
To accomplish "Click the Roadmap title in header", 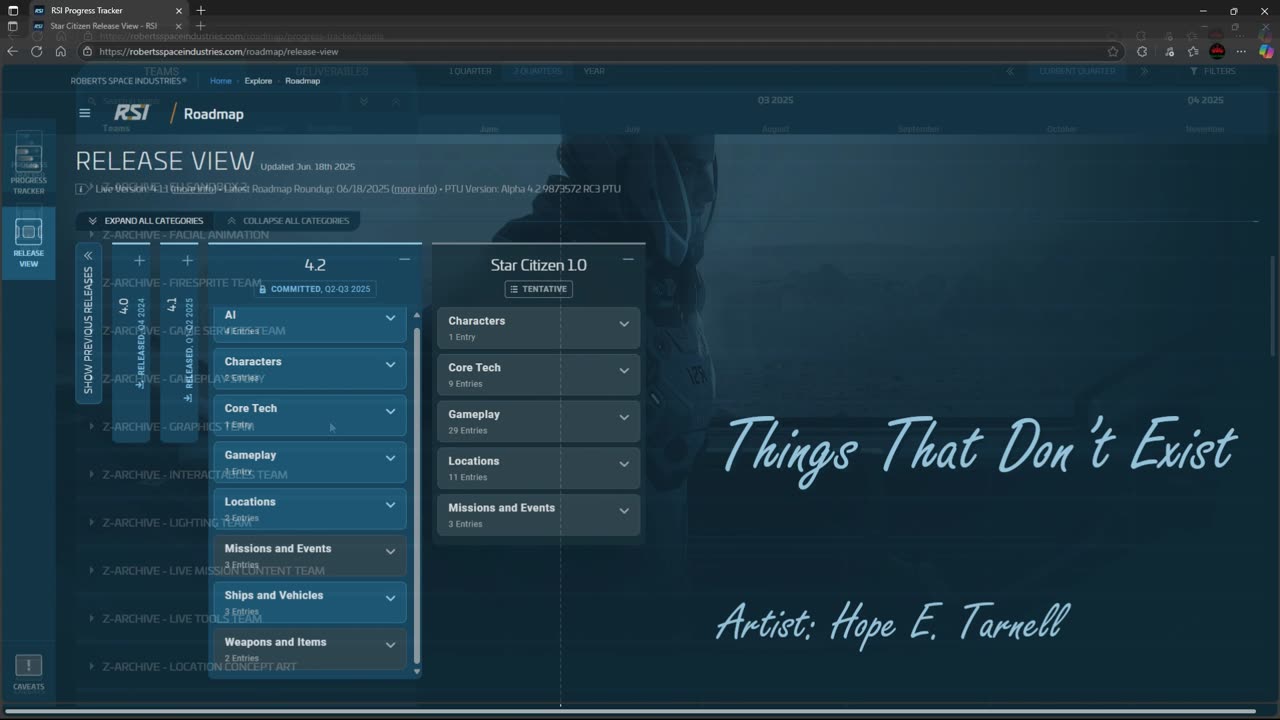I will coord(214,114).
